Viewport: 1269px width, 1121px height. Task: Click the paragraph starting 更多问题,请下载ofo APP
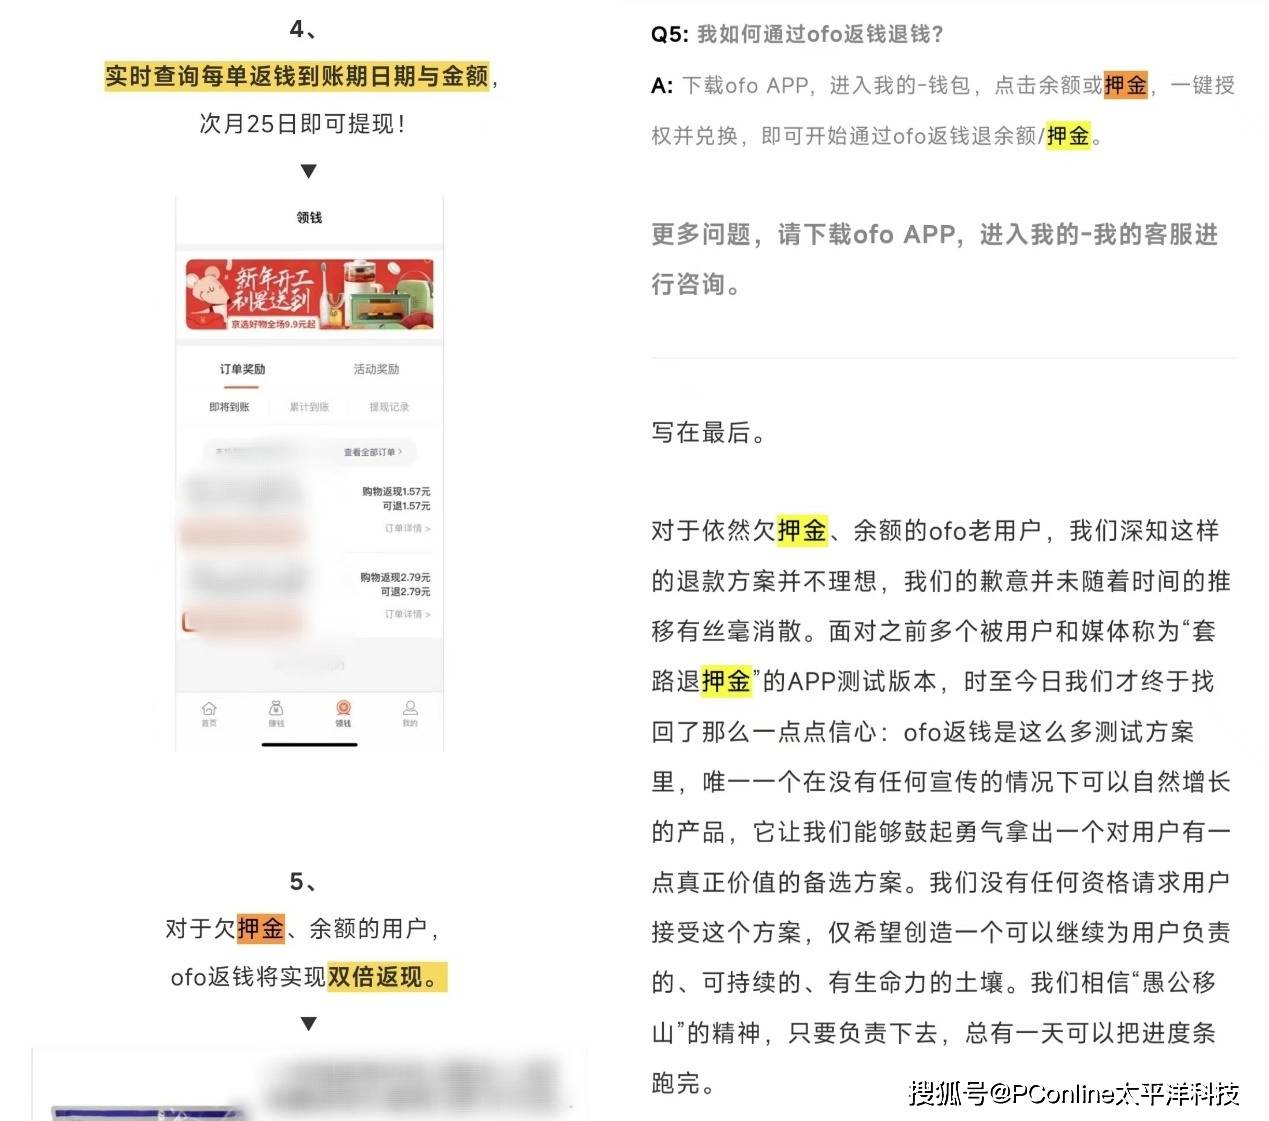pos(934,259)
